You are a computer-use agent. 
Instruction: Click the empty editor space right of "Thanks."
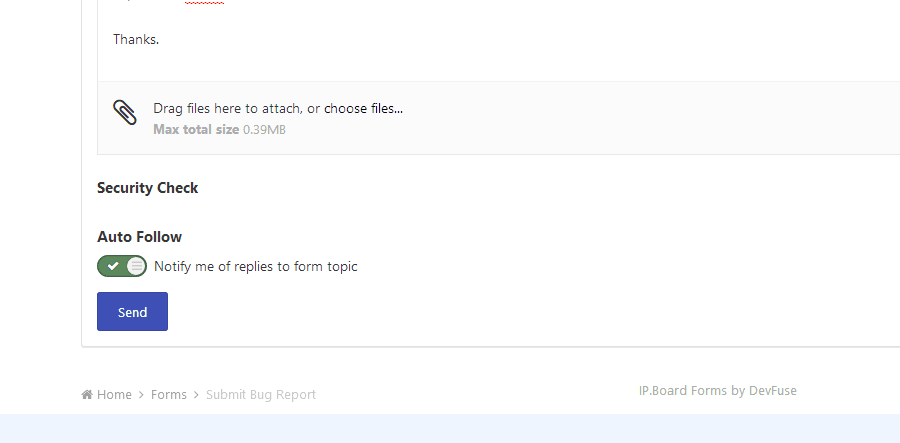click(x=500, y=40)
